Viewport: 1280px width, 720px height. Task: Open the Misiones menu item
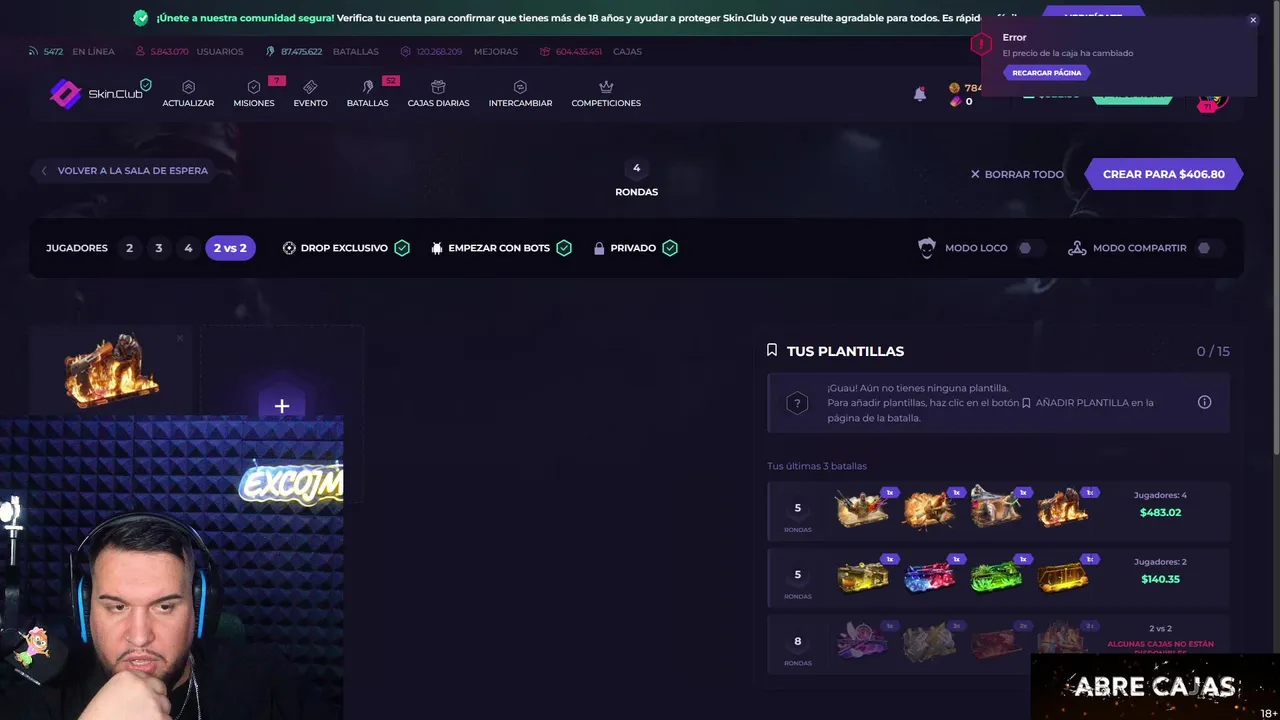pyautogui.click(x=254, y=93)
